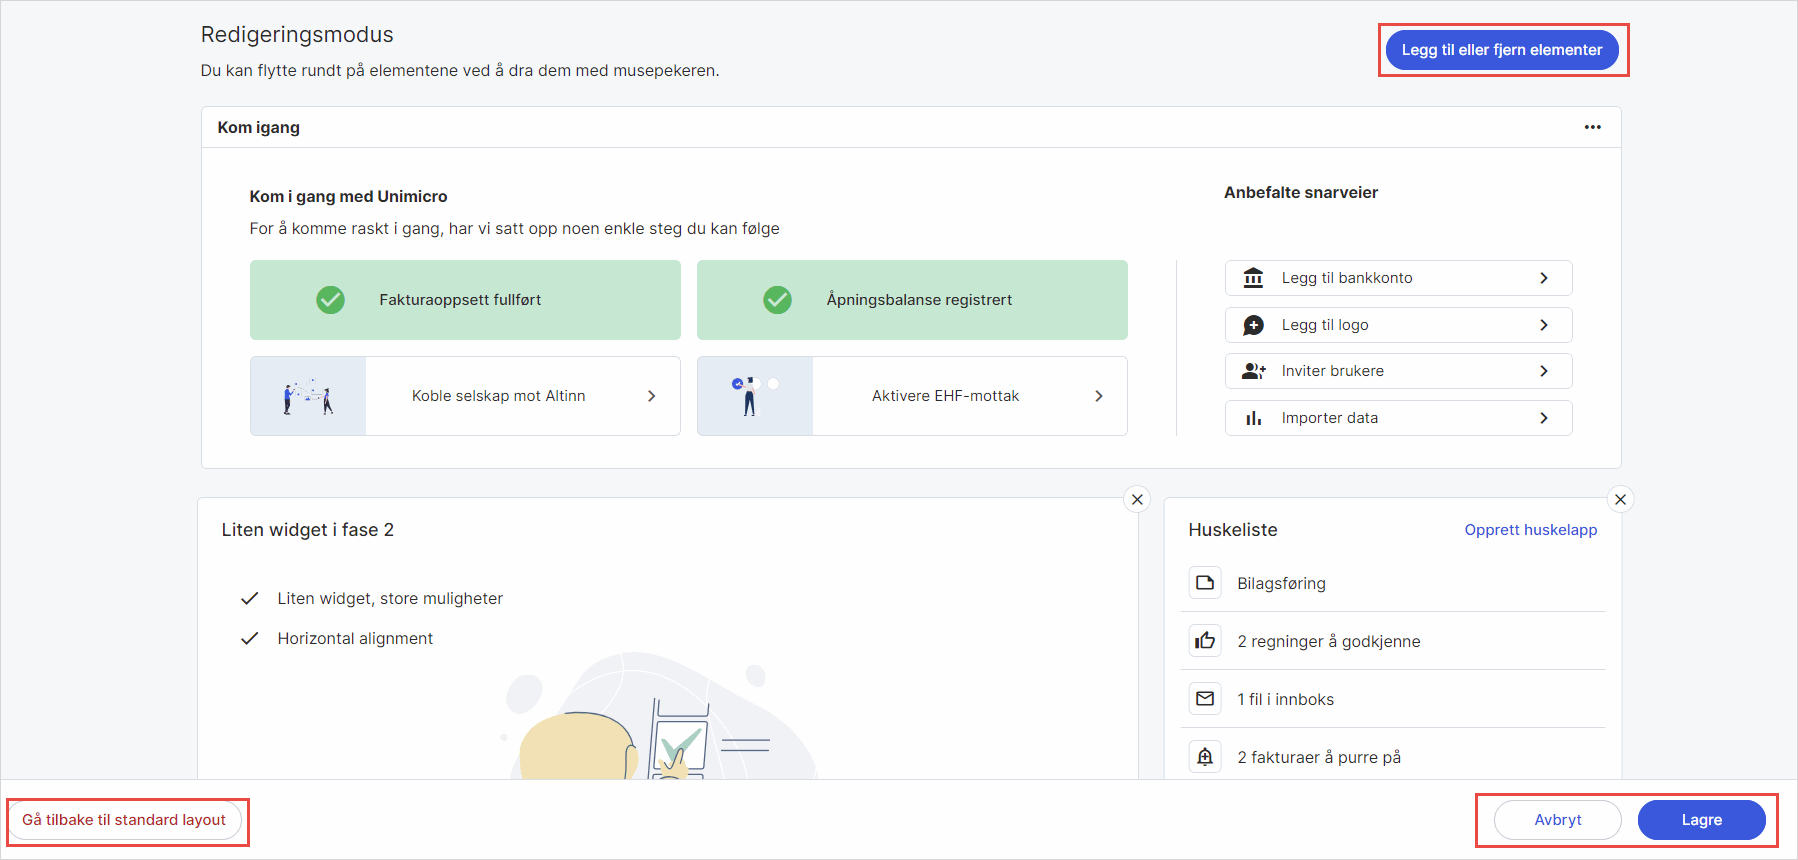Click the reminder icon for fakturaer å purre

pos(1205,757)
